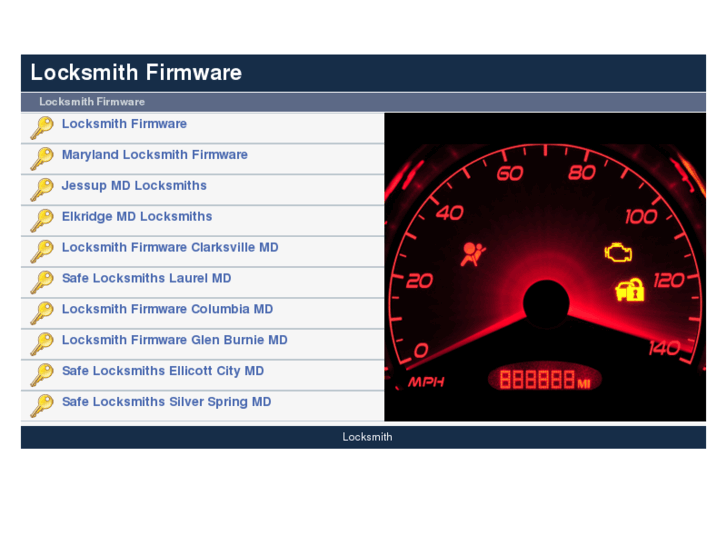The height and width of the screenshot is (545, 727).
Task: Open the Maryland Locksmith Firmware link
Action: tap(155, 155)
